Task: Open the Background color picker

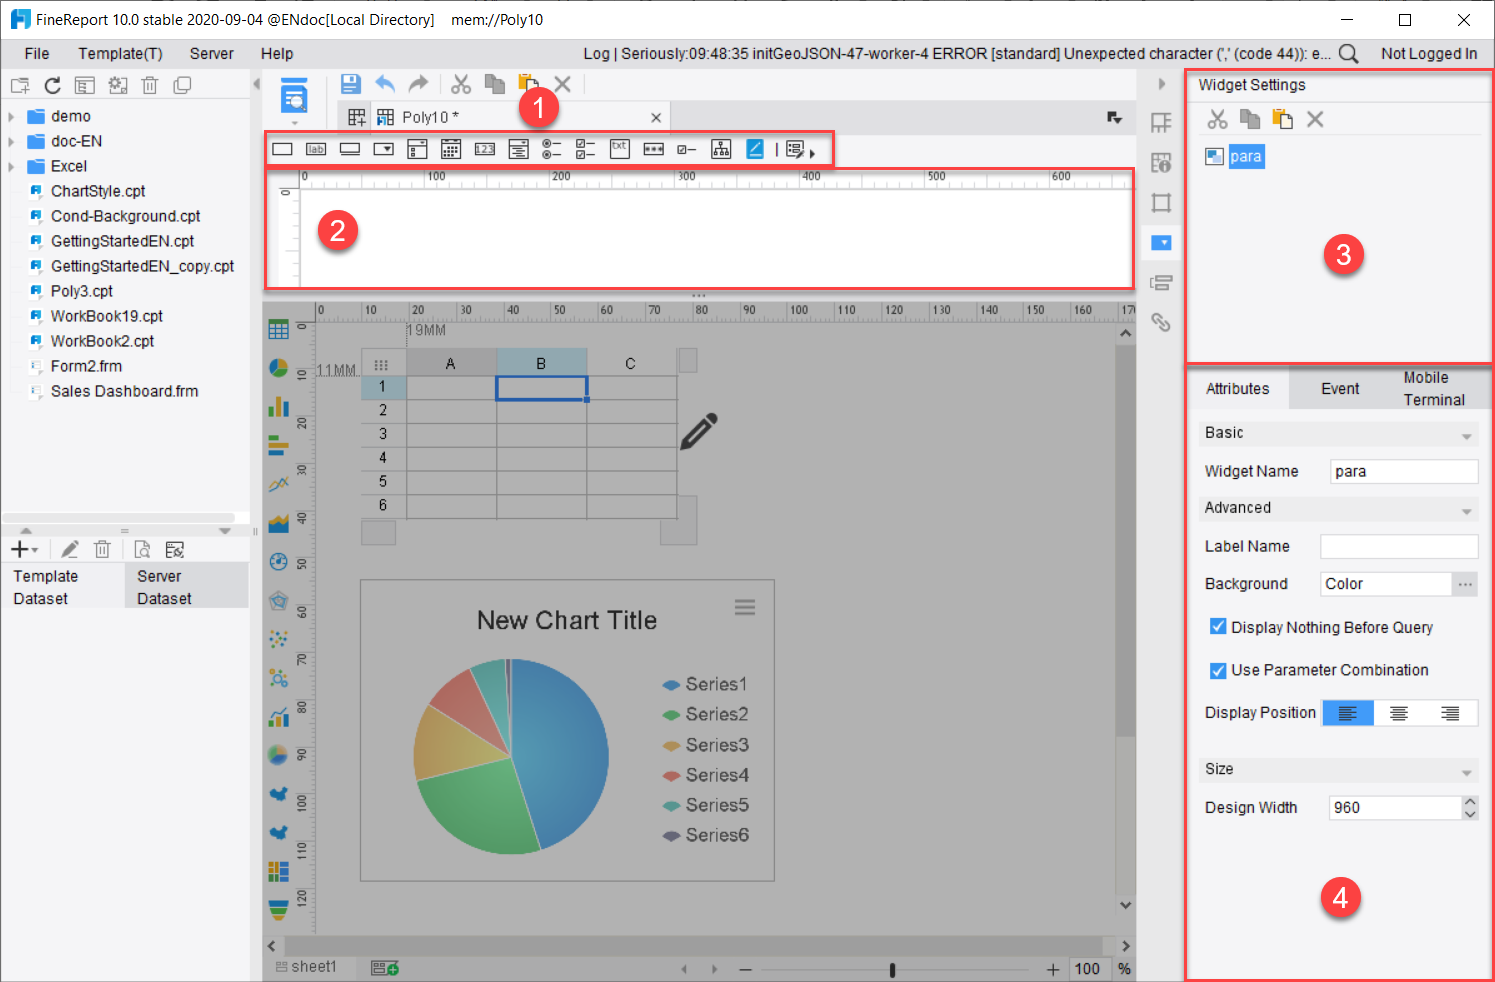Action: coord(1465,583)
